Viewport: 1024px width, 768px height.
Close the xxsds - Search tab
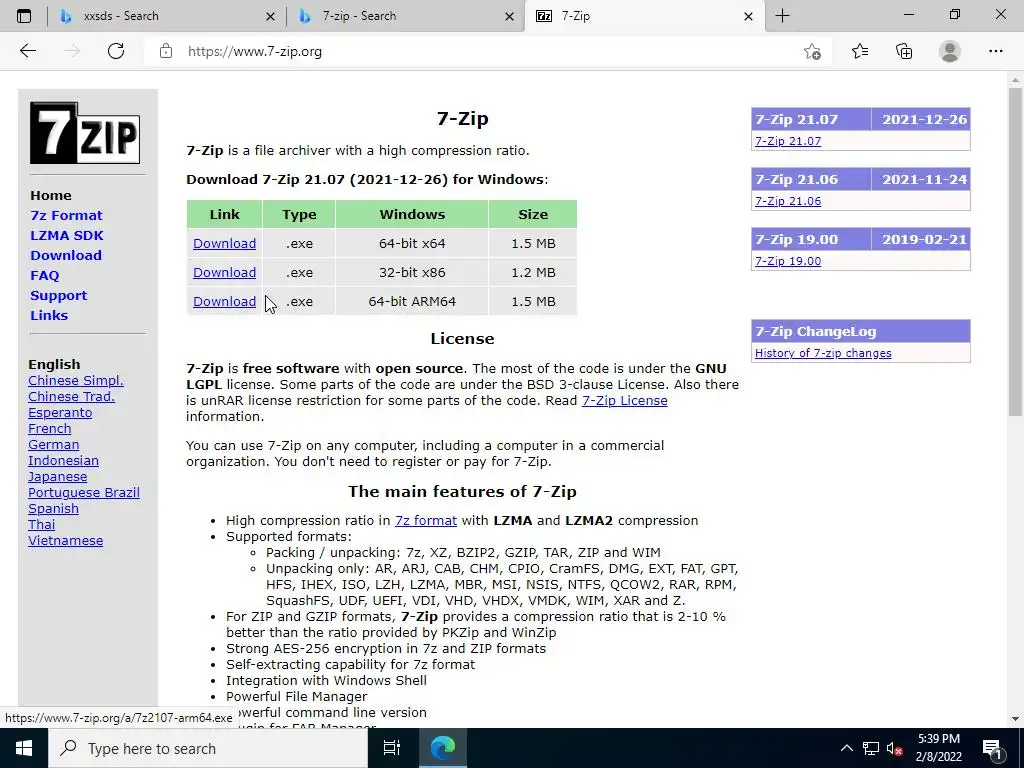(x=270, y=16)
